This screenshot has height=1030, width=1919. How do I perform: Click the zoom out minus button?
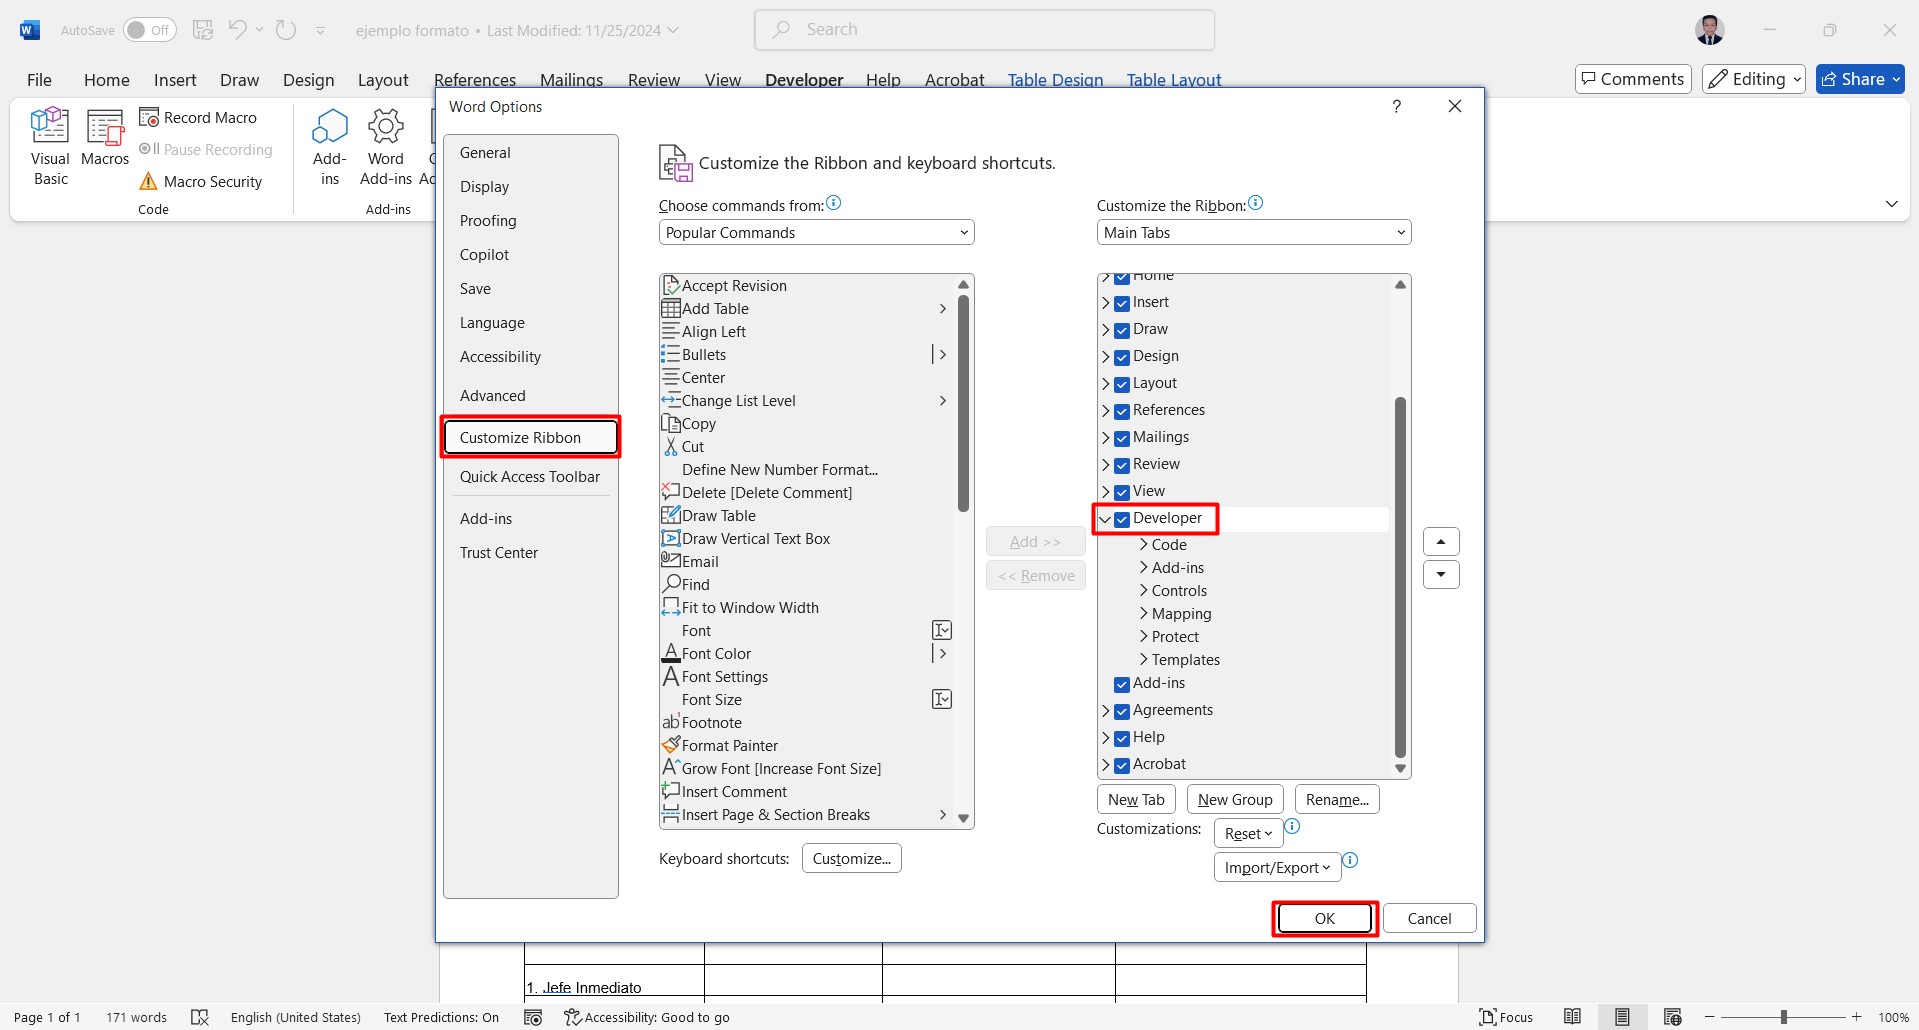point(1710,1017)
